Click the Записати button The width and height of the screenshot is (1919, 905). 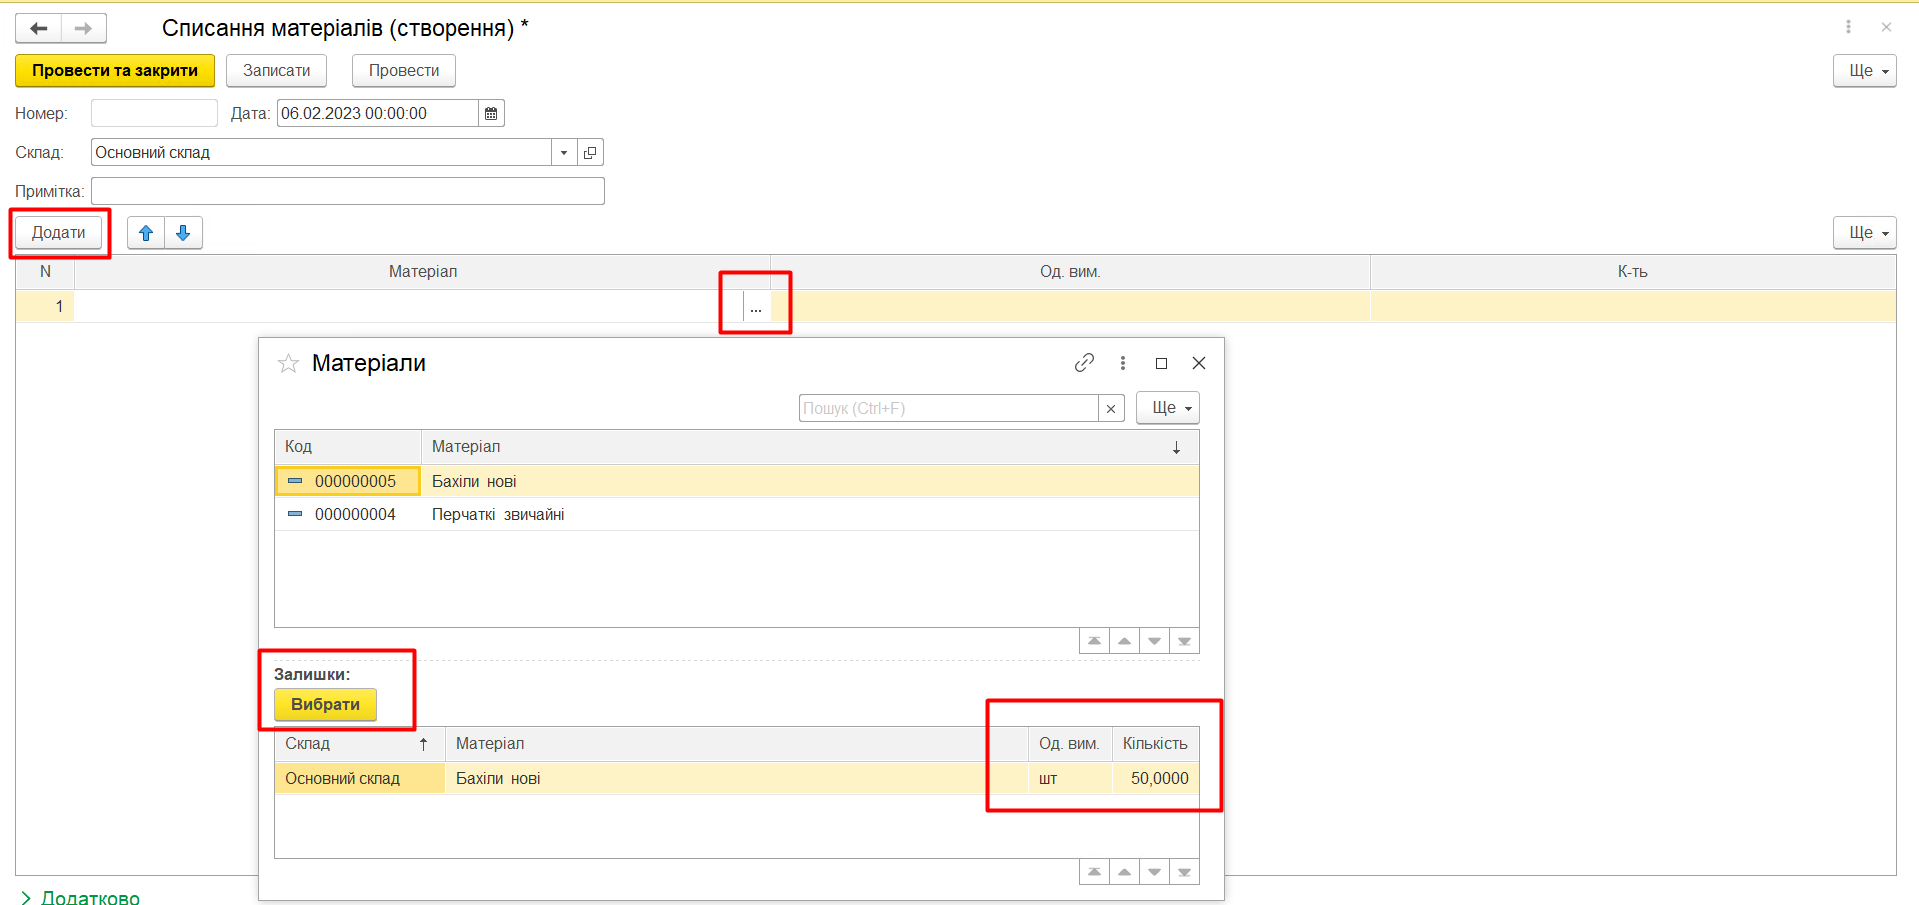pos(276,71)
